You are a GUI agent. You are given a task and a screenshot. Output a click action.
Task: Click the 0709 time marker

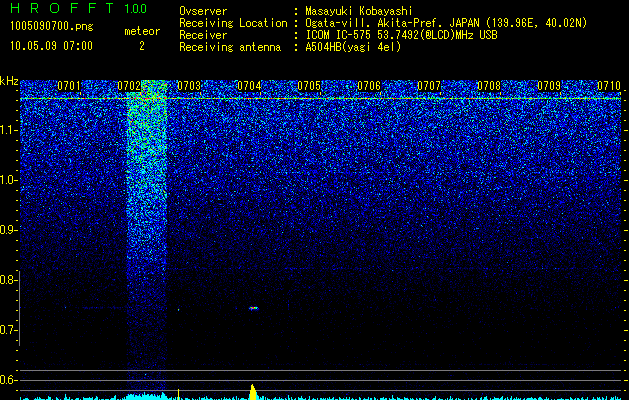549,86
